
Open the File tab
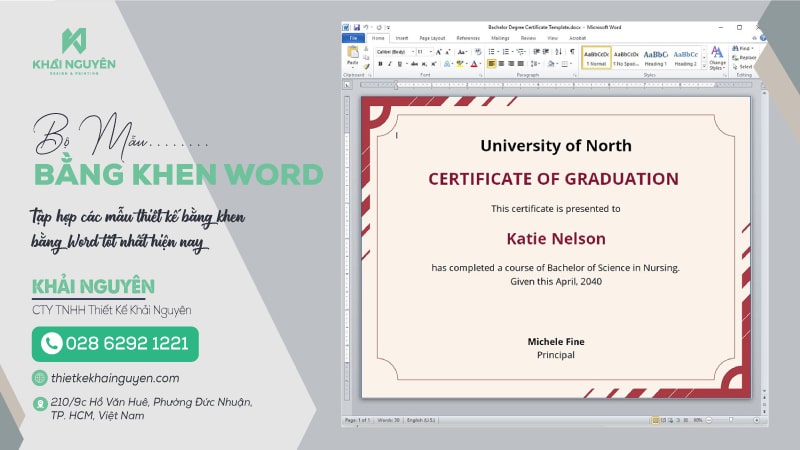point(354,38)
